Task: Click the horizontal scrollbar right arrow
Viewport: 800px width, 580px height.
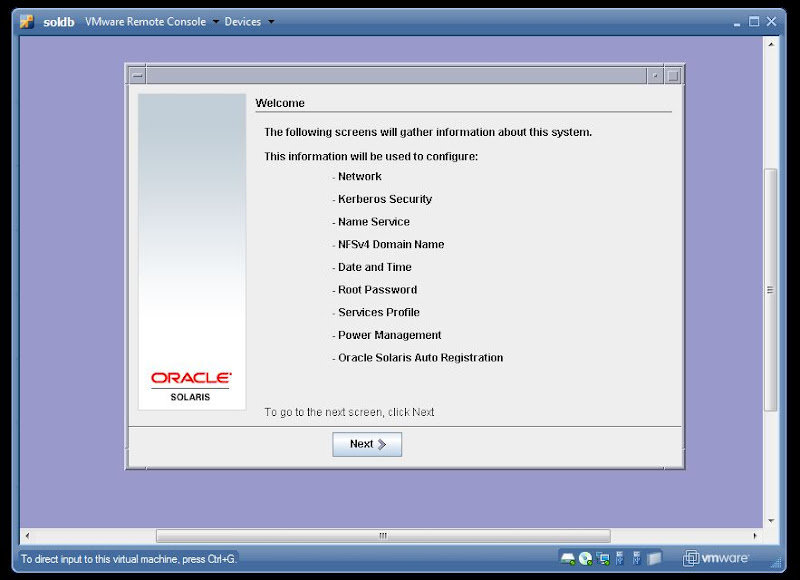Action: click(x=755, y=536)
